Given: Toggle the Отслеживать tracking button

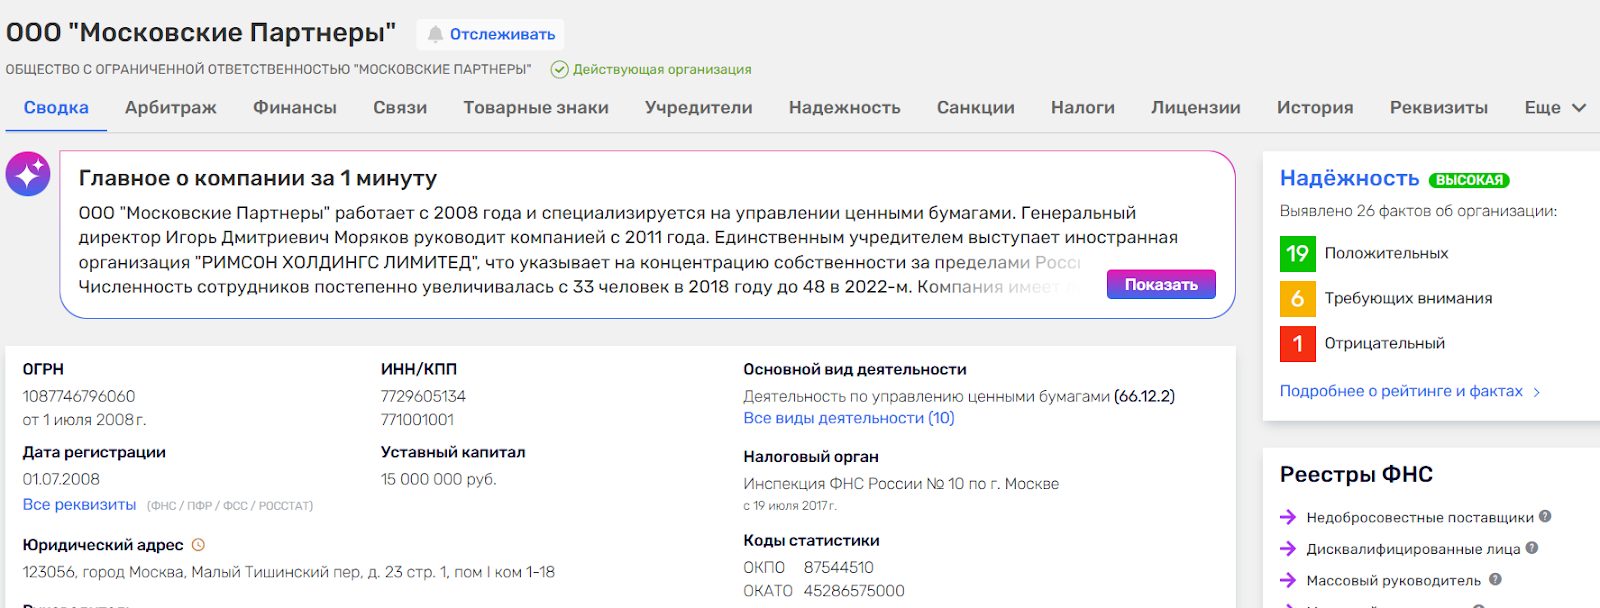Looking at the screenshot, I should [490, 34].
